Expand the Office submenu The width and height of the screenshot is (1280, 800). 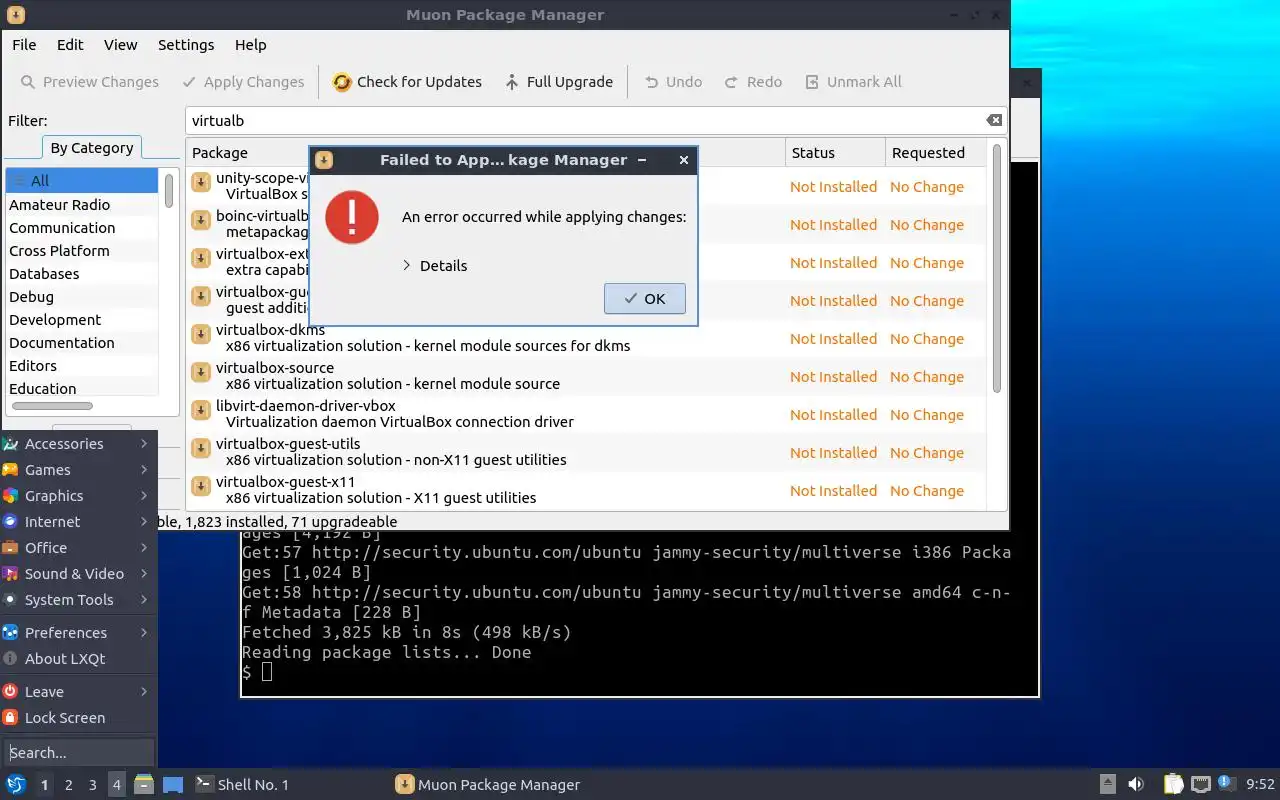tap(78, 548)
